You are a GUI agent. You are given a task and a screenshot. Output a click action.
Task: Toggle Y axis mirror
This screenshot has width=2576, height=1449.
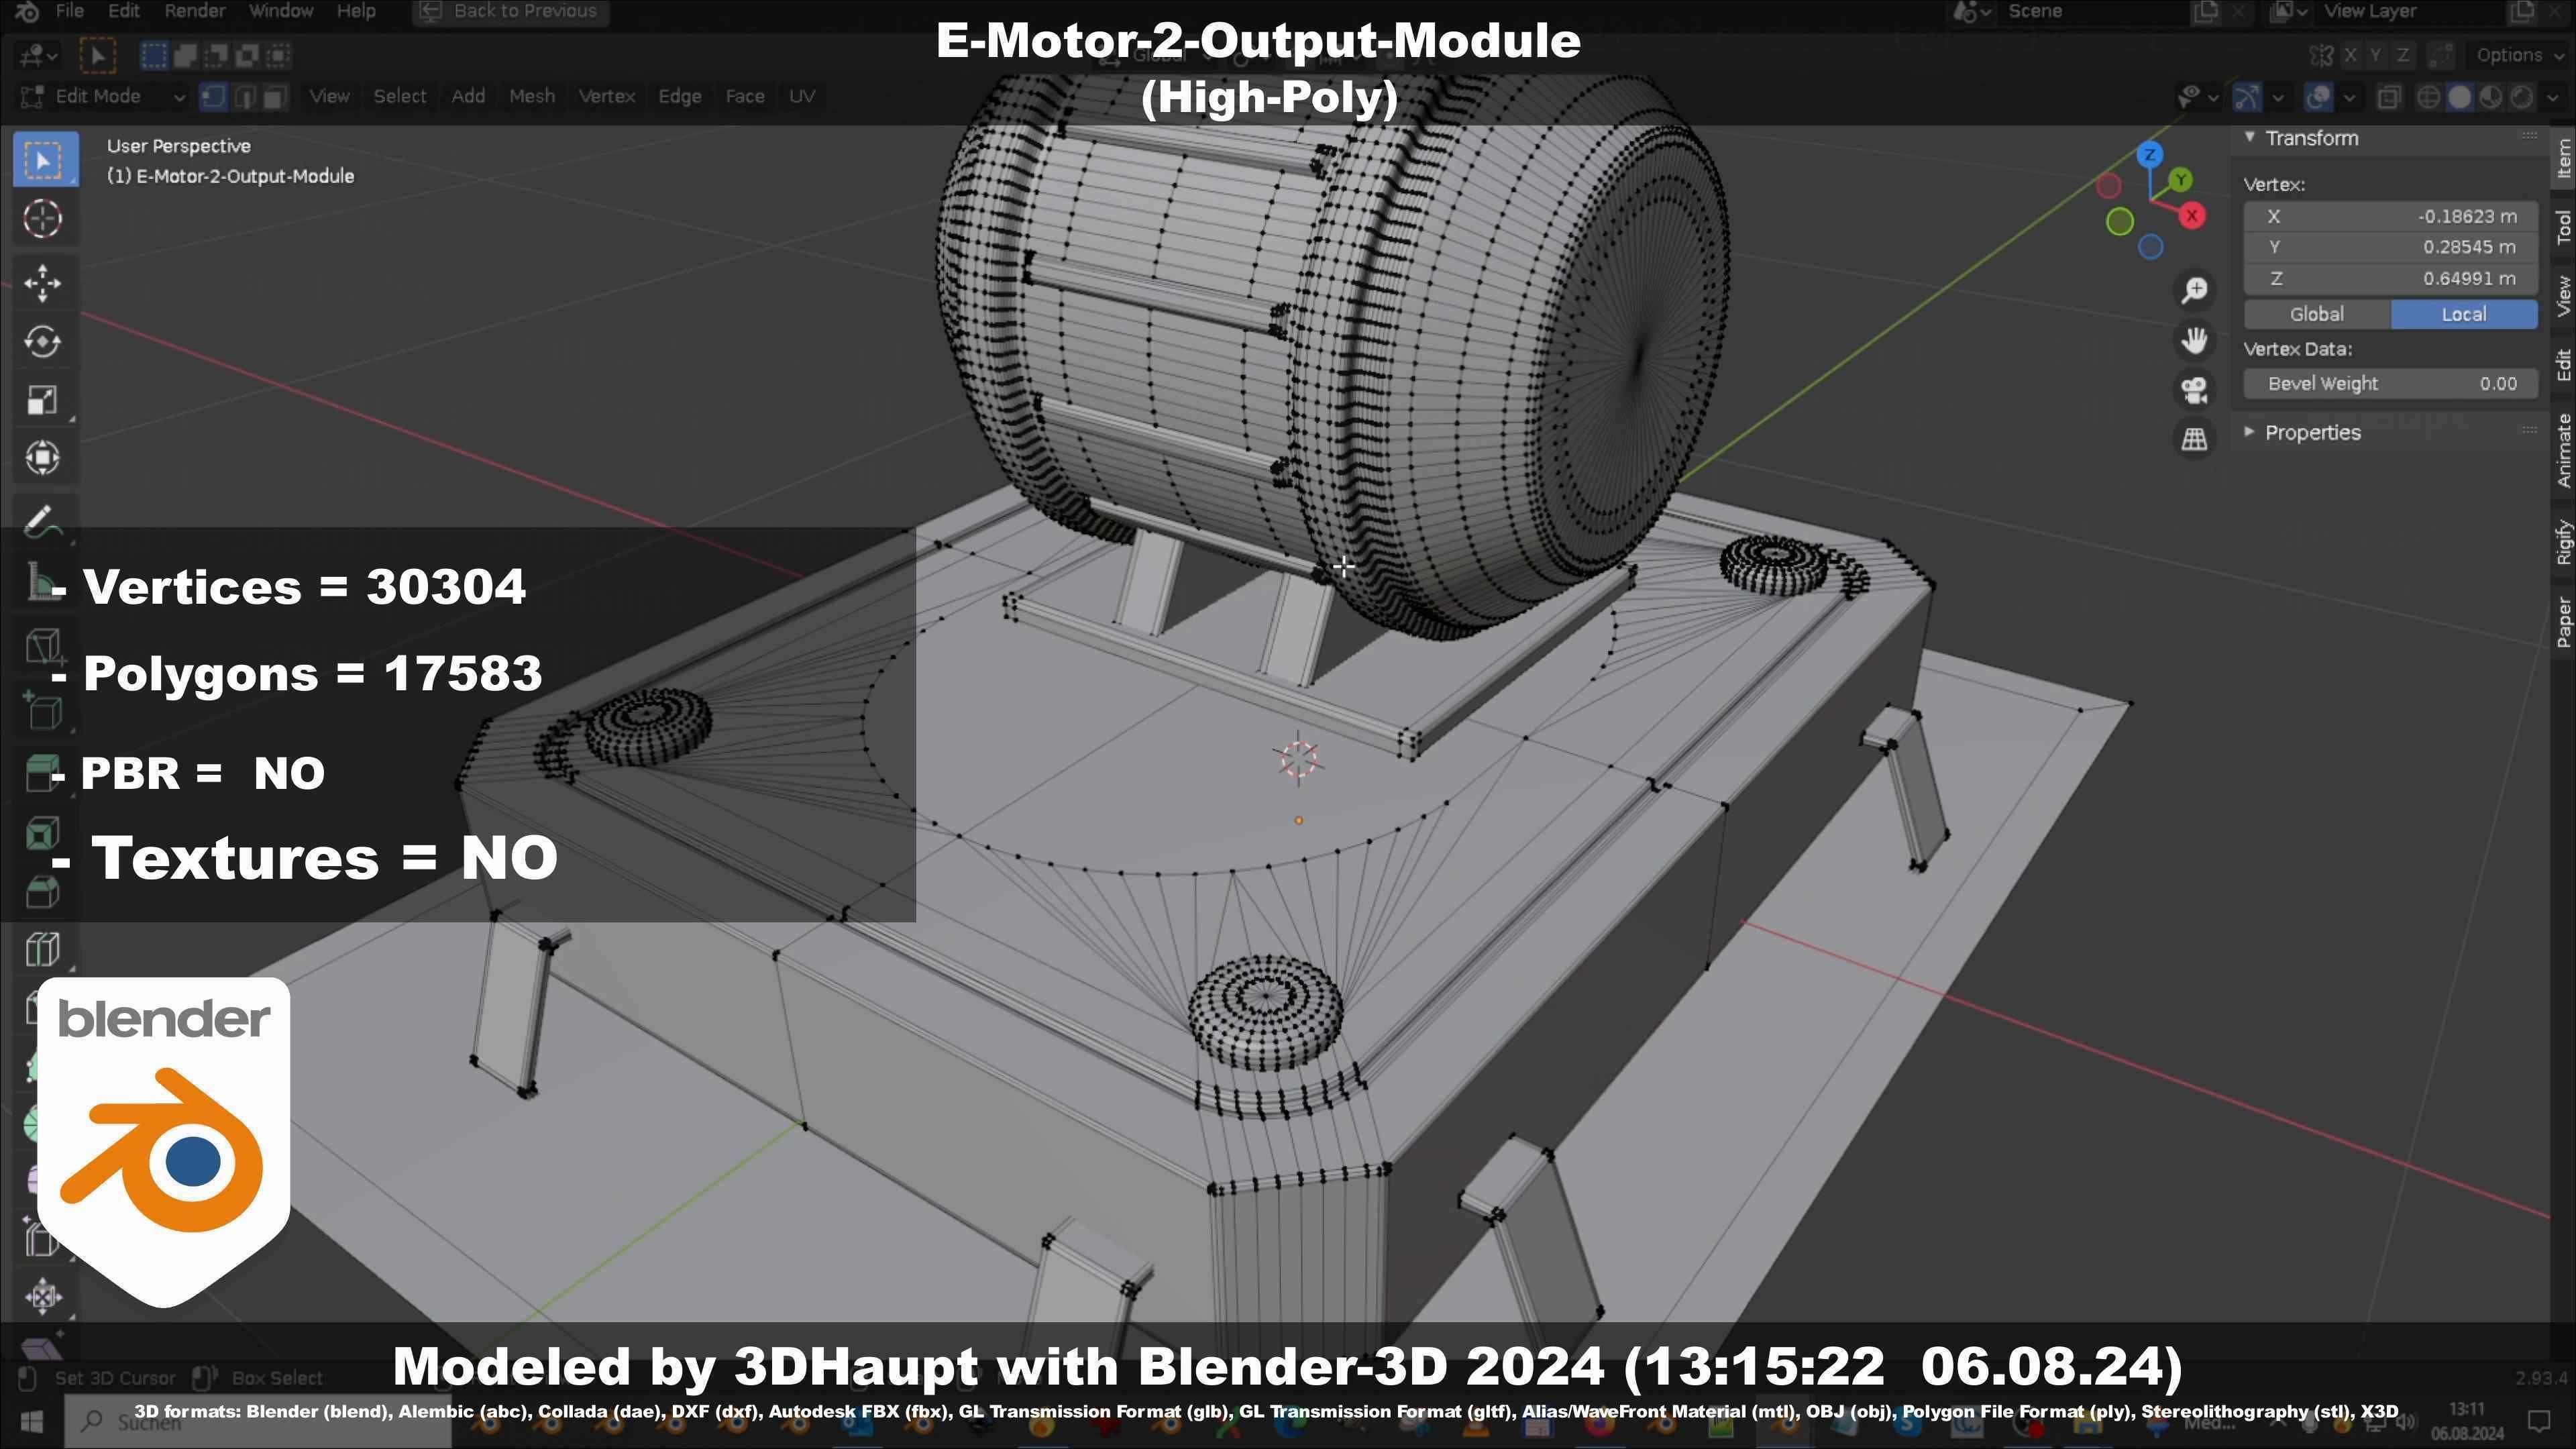(x=2376, y=55)
